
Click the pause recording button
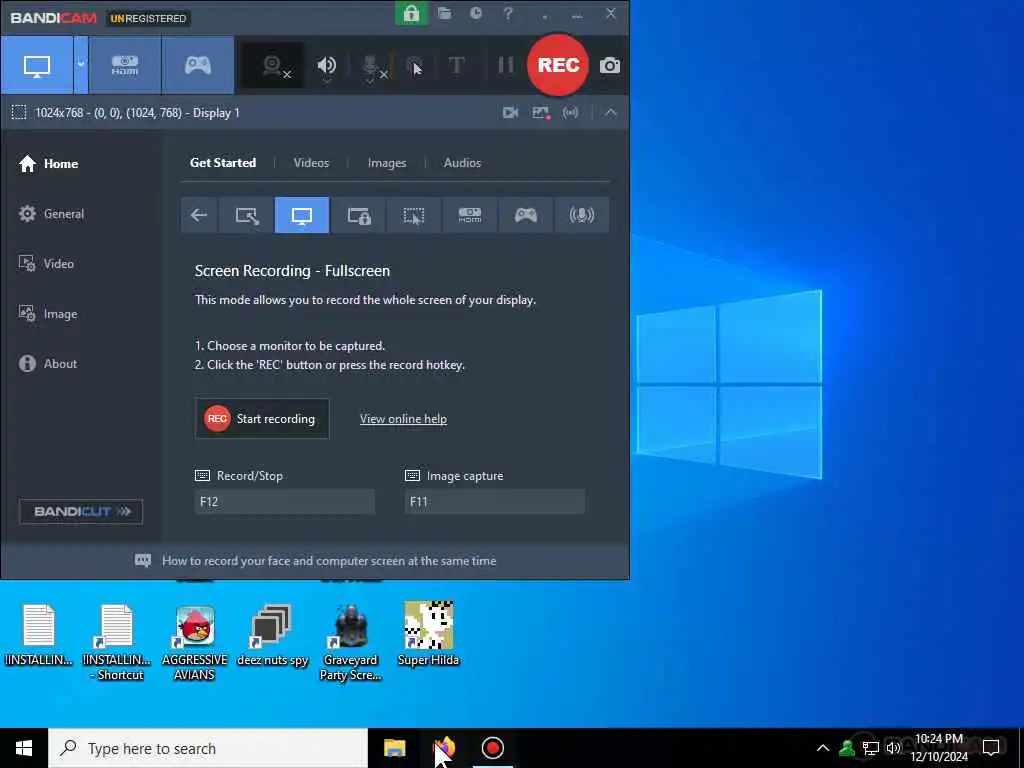[505, 65]
